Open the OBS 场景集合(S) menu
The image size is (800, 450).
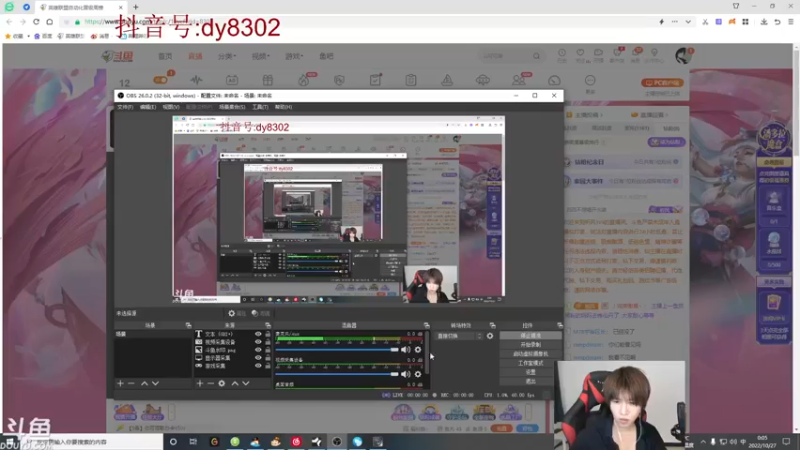click(232, 107)
